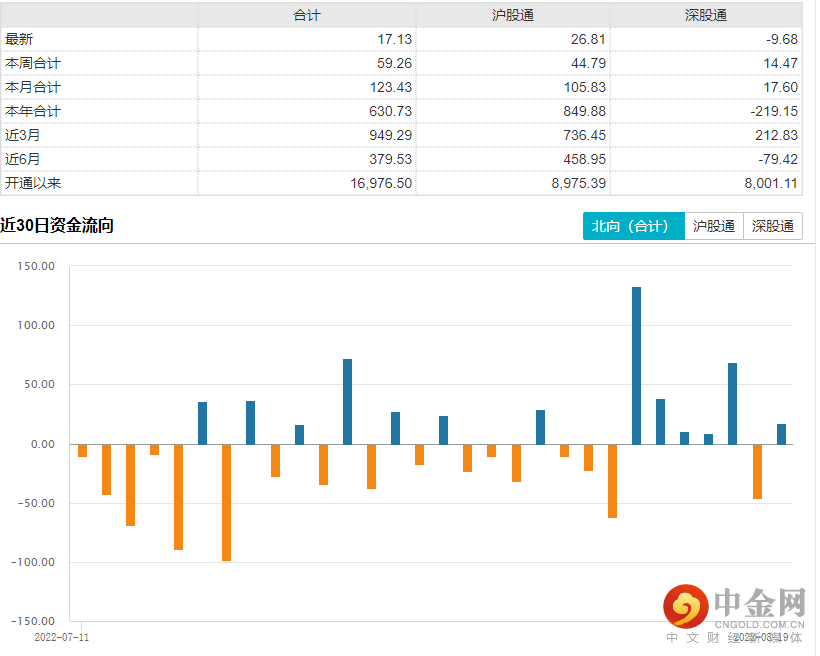Click the value 458.95 in 近6月 row
This screenshot has width=820, height=656.
click(x=585, y=159)
